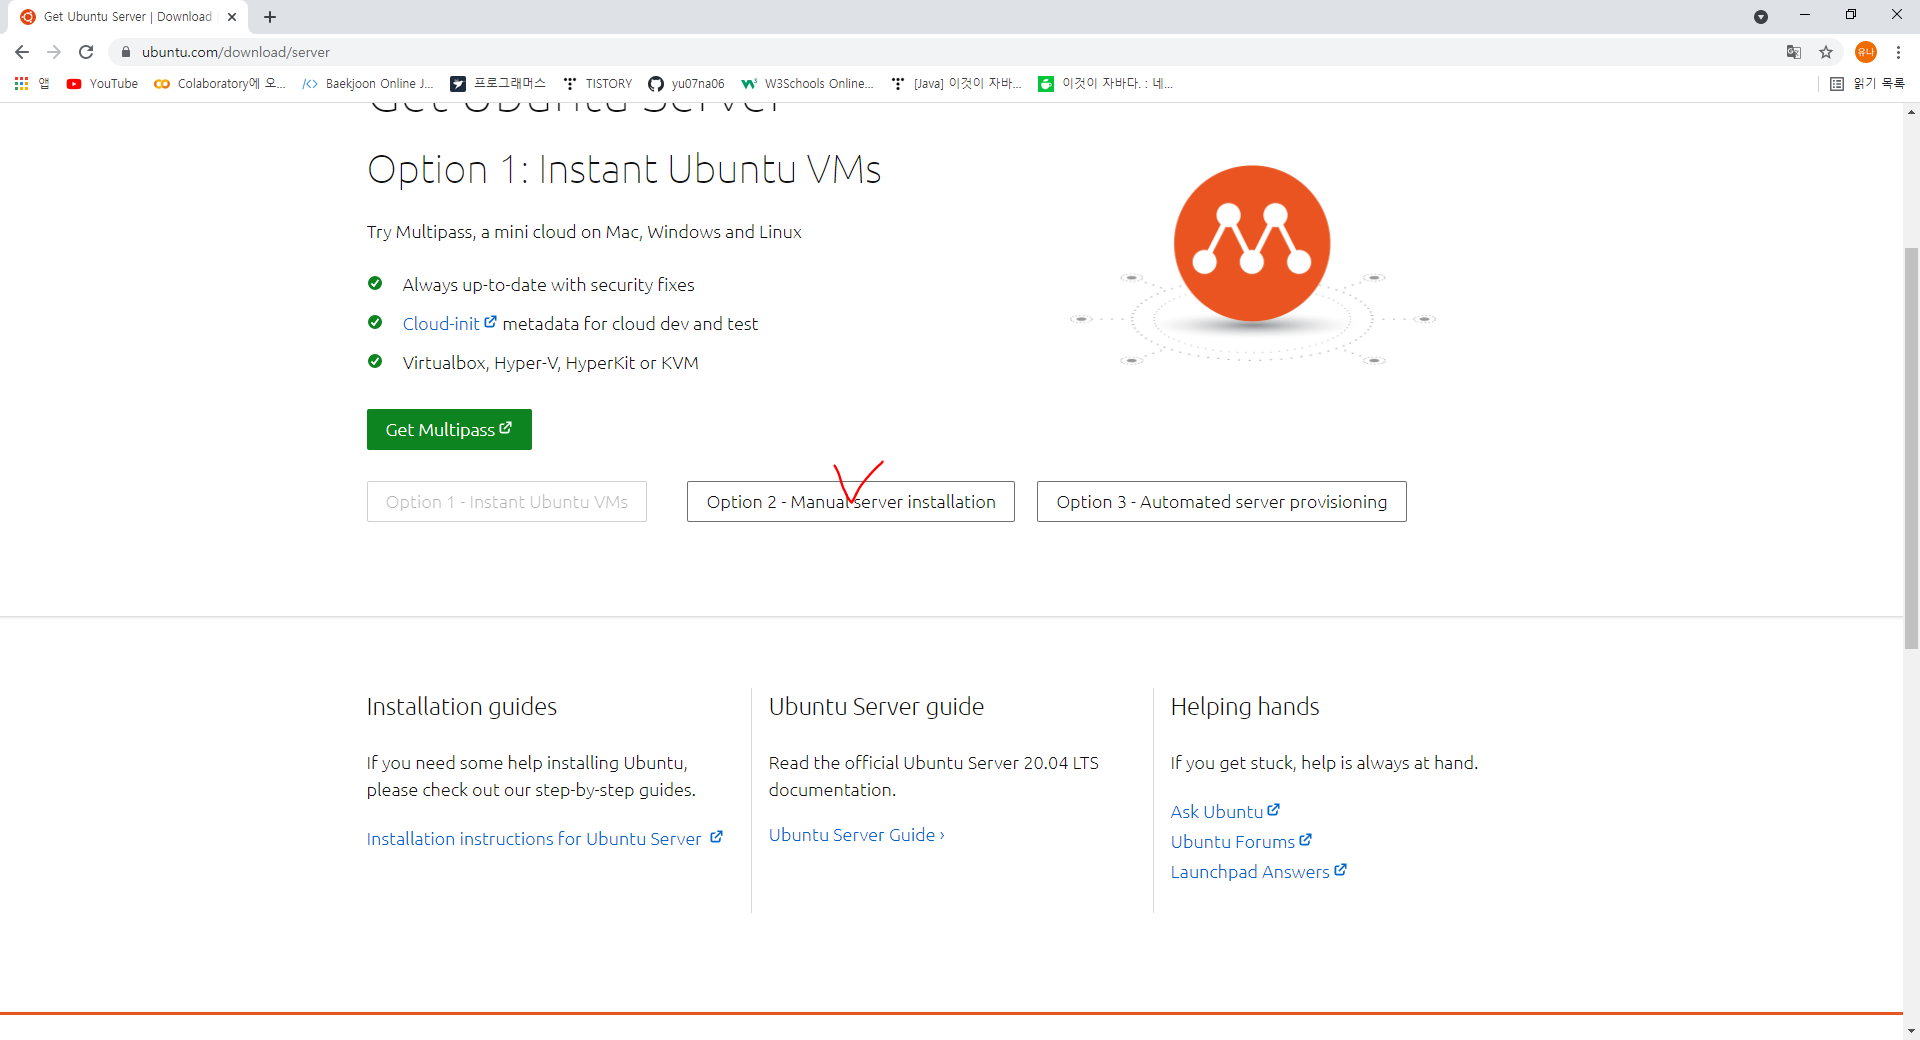Open the YouTube bookmark
The height and width of the screenshot is (1040, 1920).
click(102, 84)
